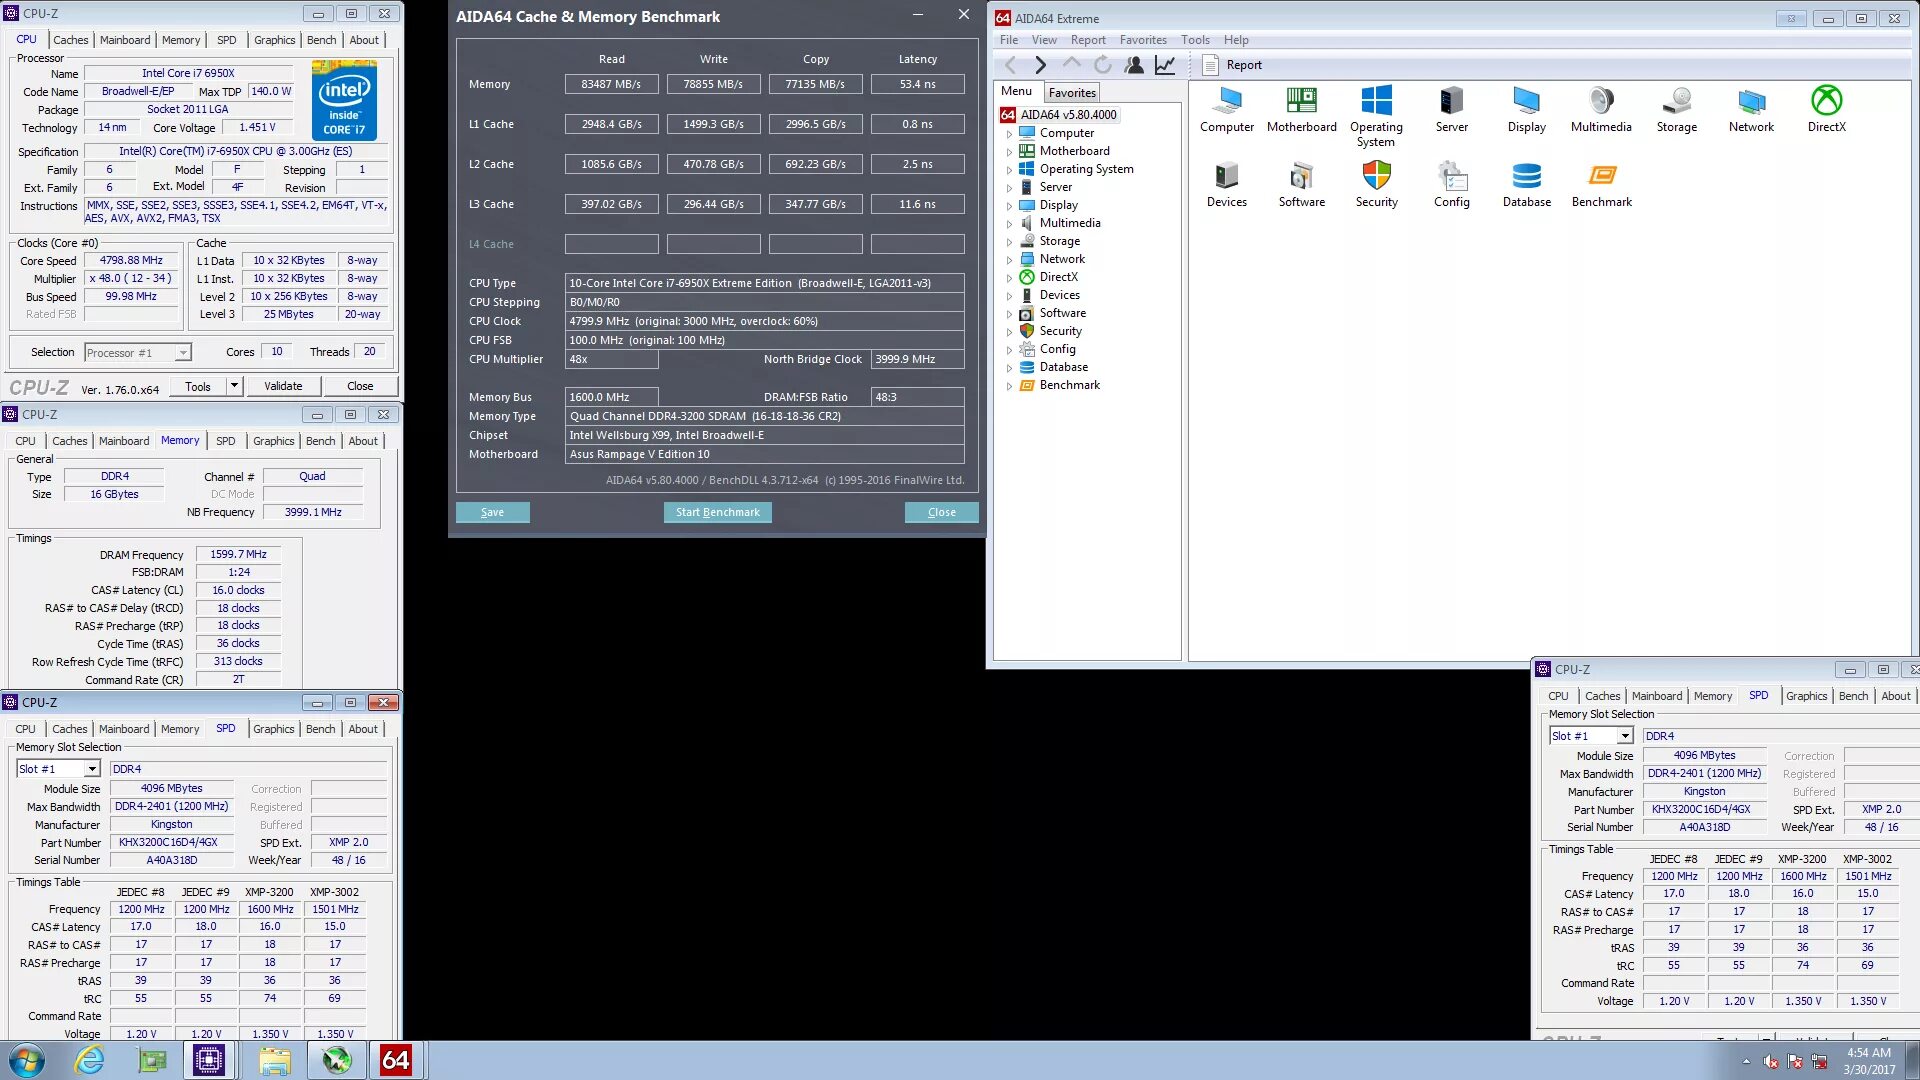
Task: Open the Mainboard tab in top CPU-Z window
Action: pos(125,40)
